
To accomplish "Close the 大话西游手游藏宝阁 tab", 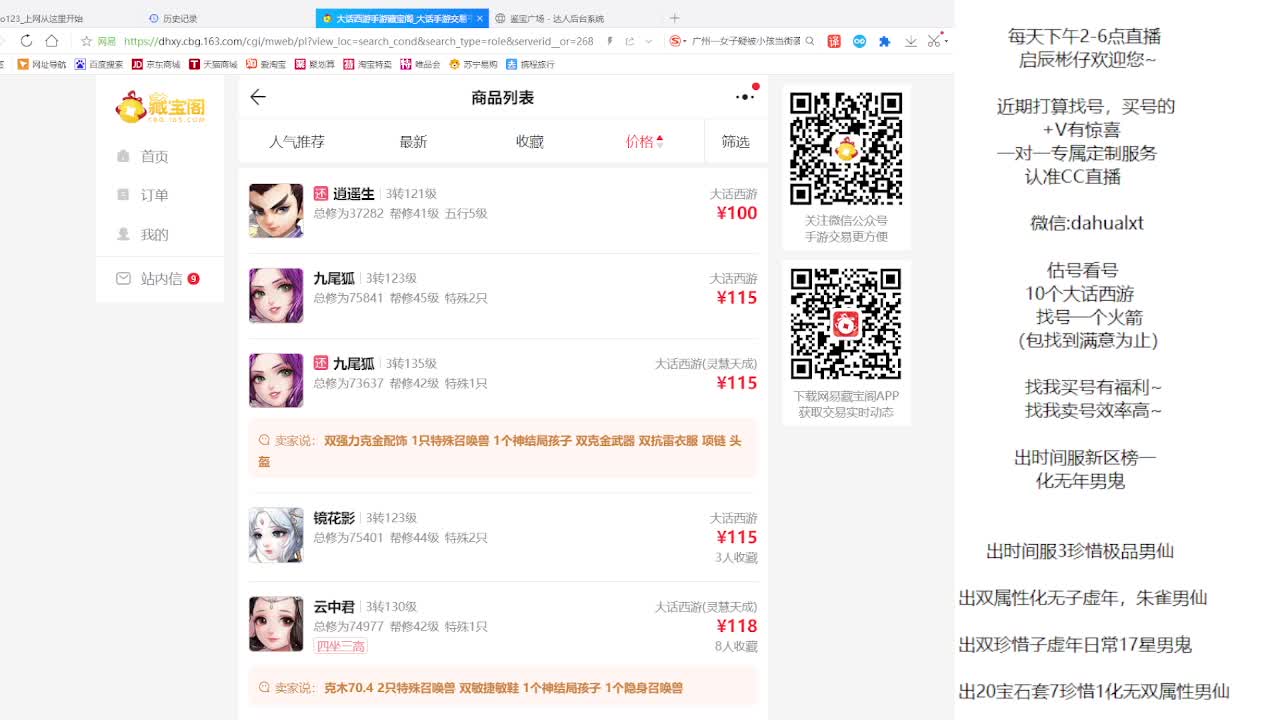I will click(x=480, y=18).
